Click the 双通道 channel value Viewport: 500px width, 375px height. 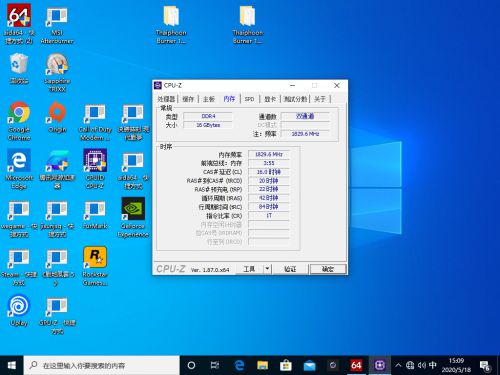point(305,116)
